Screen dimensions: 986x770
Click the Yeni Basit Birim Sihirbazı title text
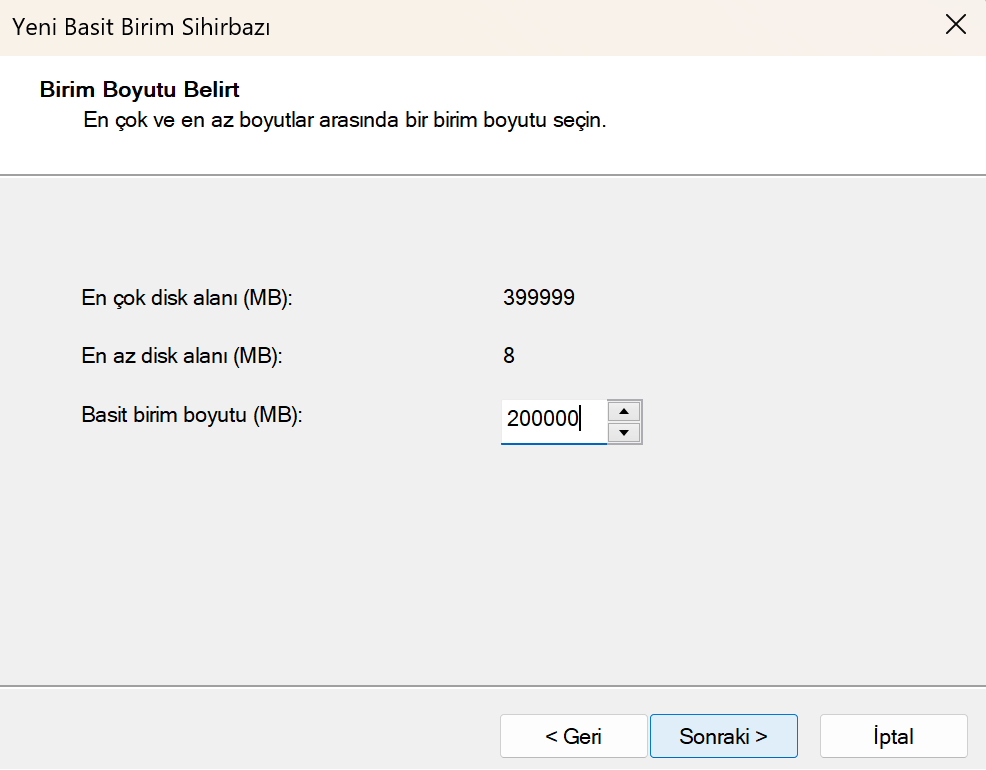[141, 27]
